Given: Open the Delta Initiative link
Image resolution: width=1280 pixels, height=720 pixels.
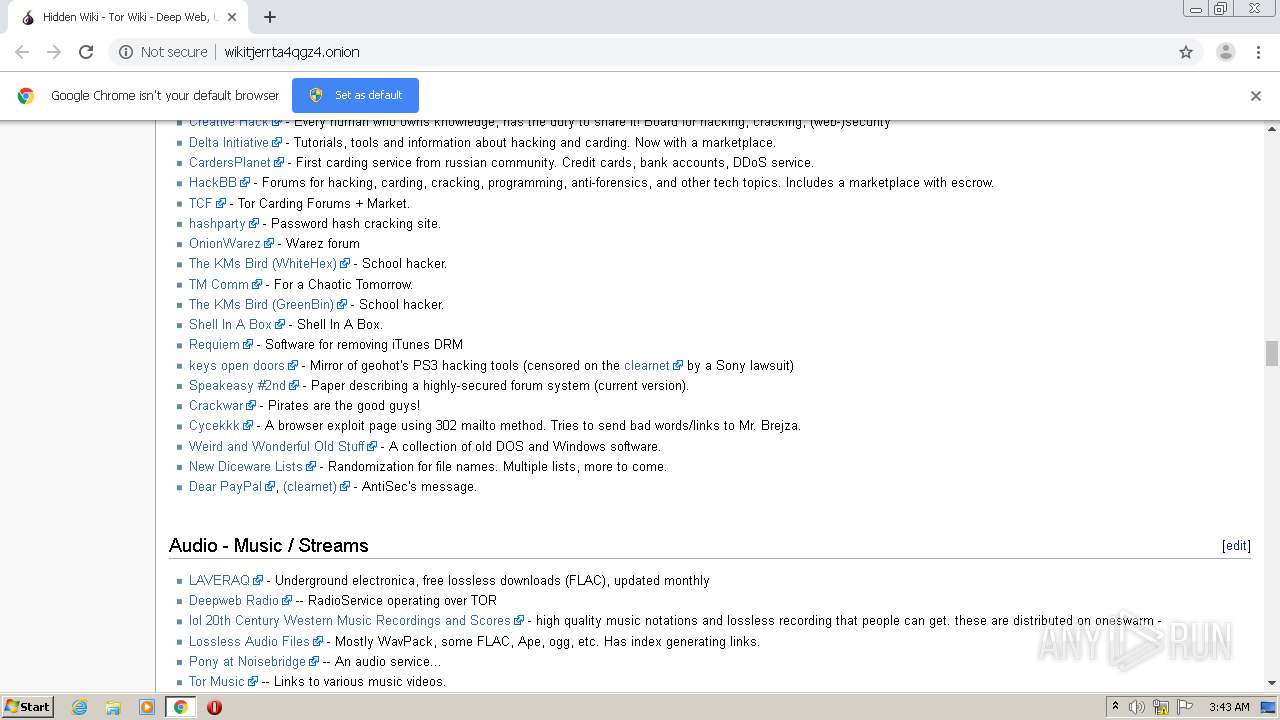Looking at the screenshot, I should coord(229,142).
